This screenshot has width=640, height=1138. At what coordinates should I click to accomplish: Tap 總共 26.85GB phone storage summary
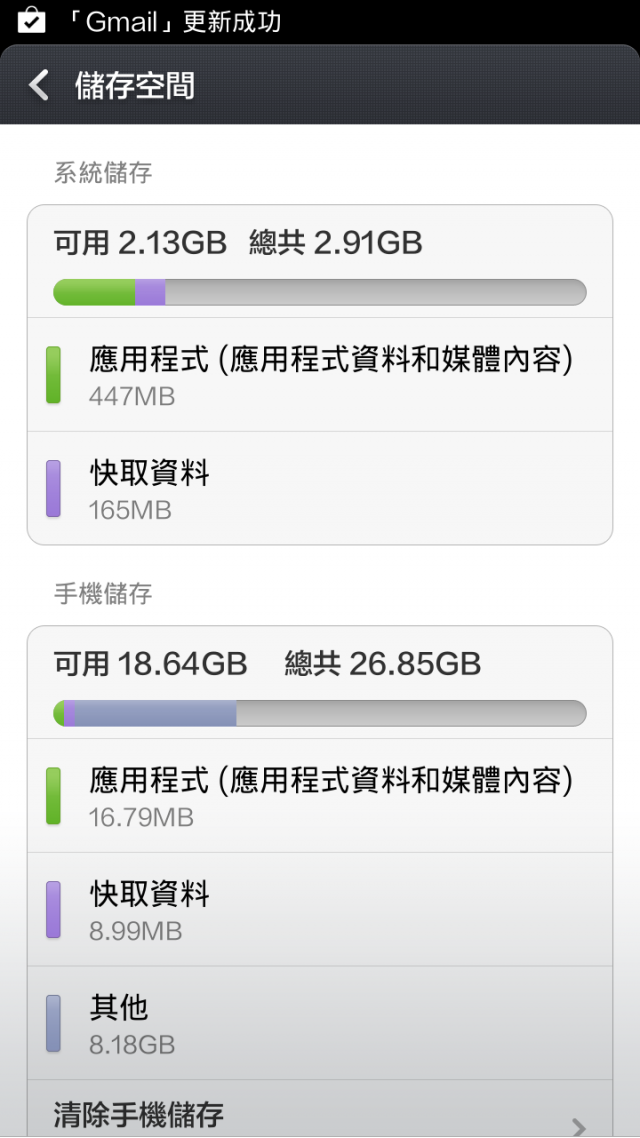click(x=383, y=663)
